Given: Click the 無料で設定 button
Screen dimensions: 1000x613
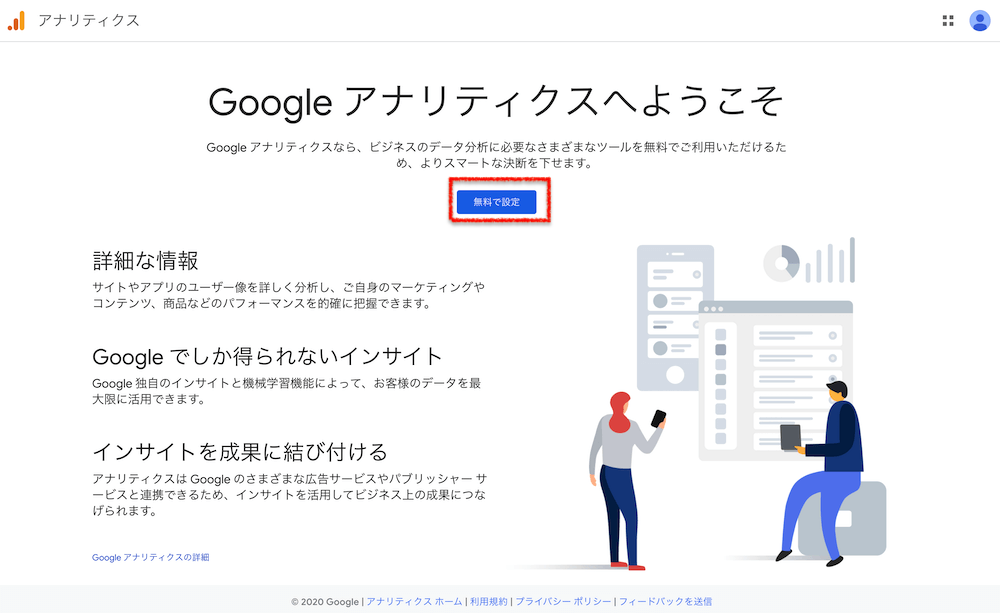Looking at the screenshot, I should 496,202.
